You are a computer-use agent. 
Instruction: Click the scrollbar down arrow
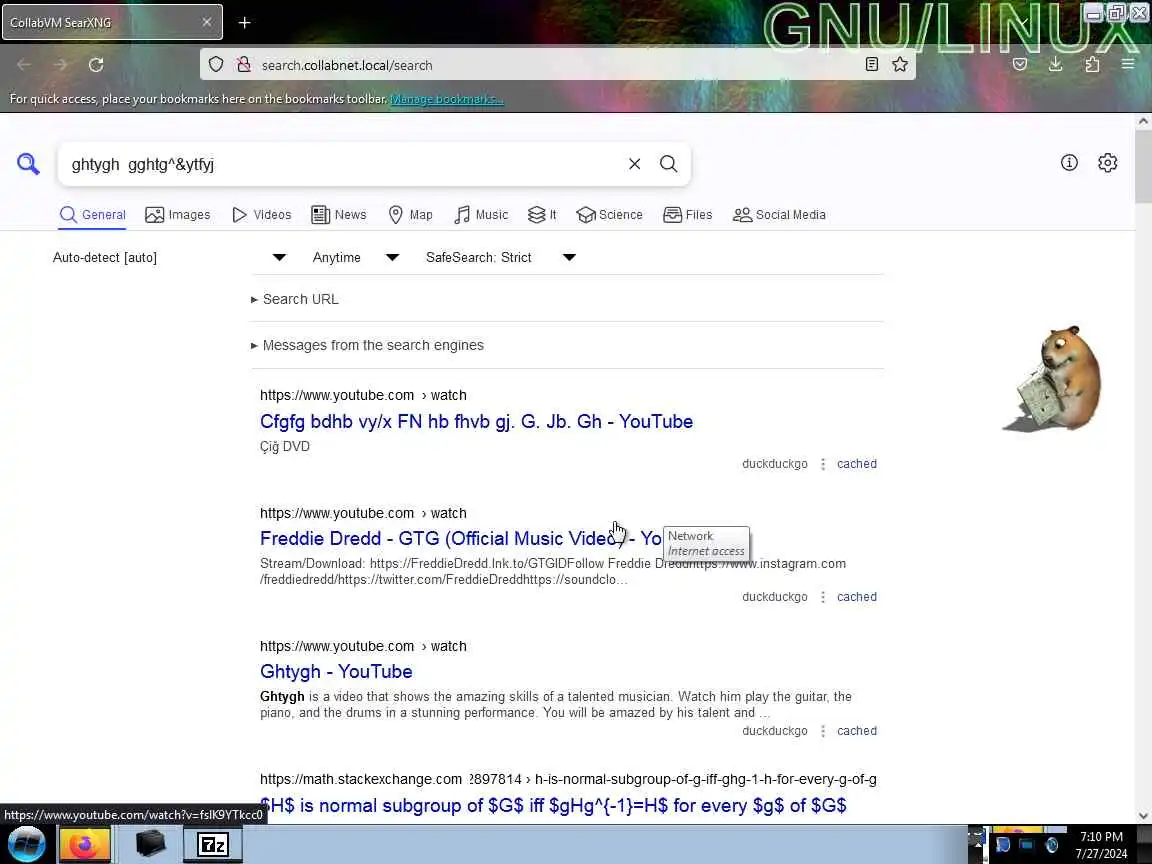[1143, 816]
